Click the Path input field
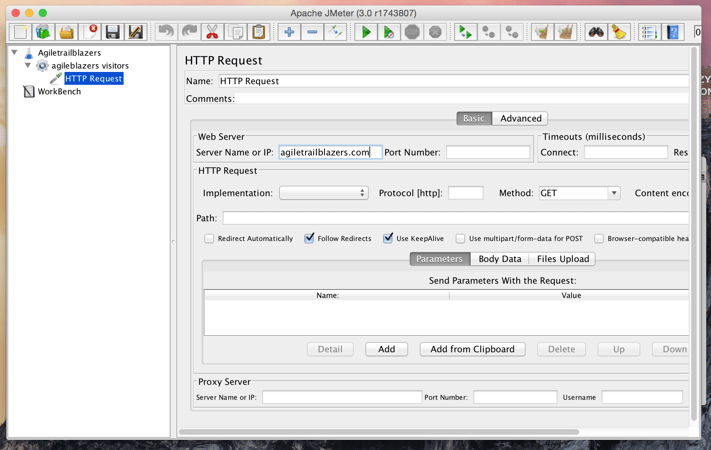711x450 pixels. [456, 218]
